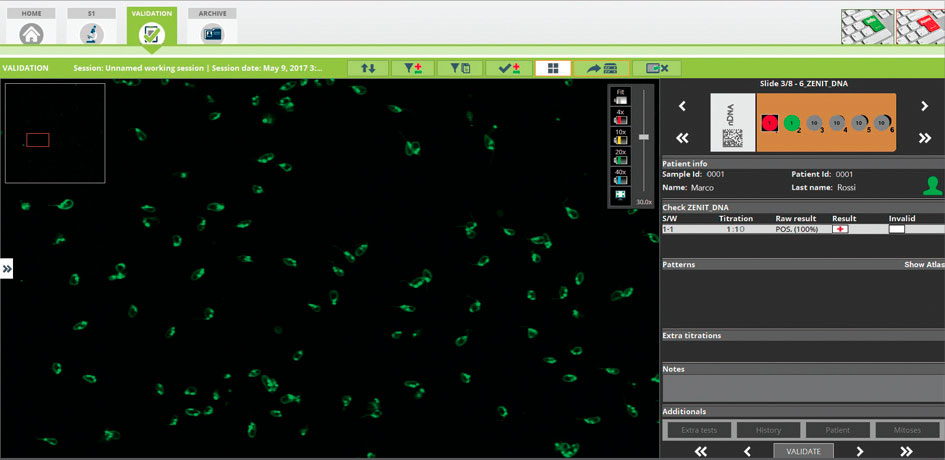The width and height of the screenshot is (945, 460).
Task: Switch to the S1 microscope tab
Action: [x=92, y=28]
